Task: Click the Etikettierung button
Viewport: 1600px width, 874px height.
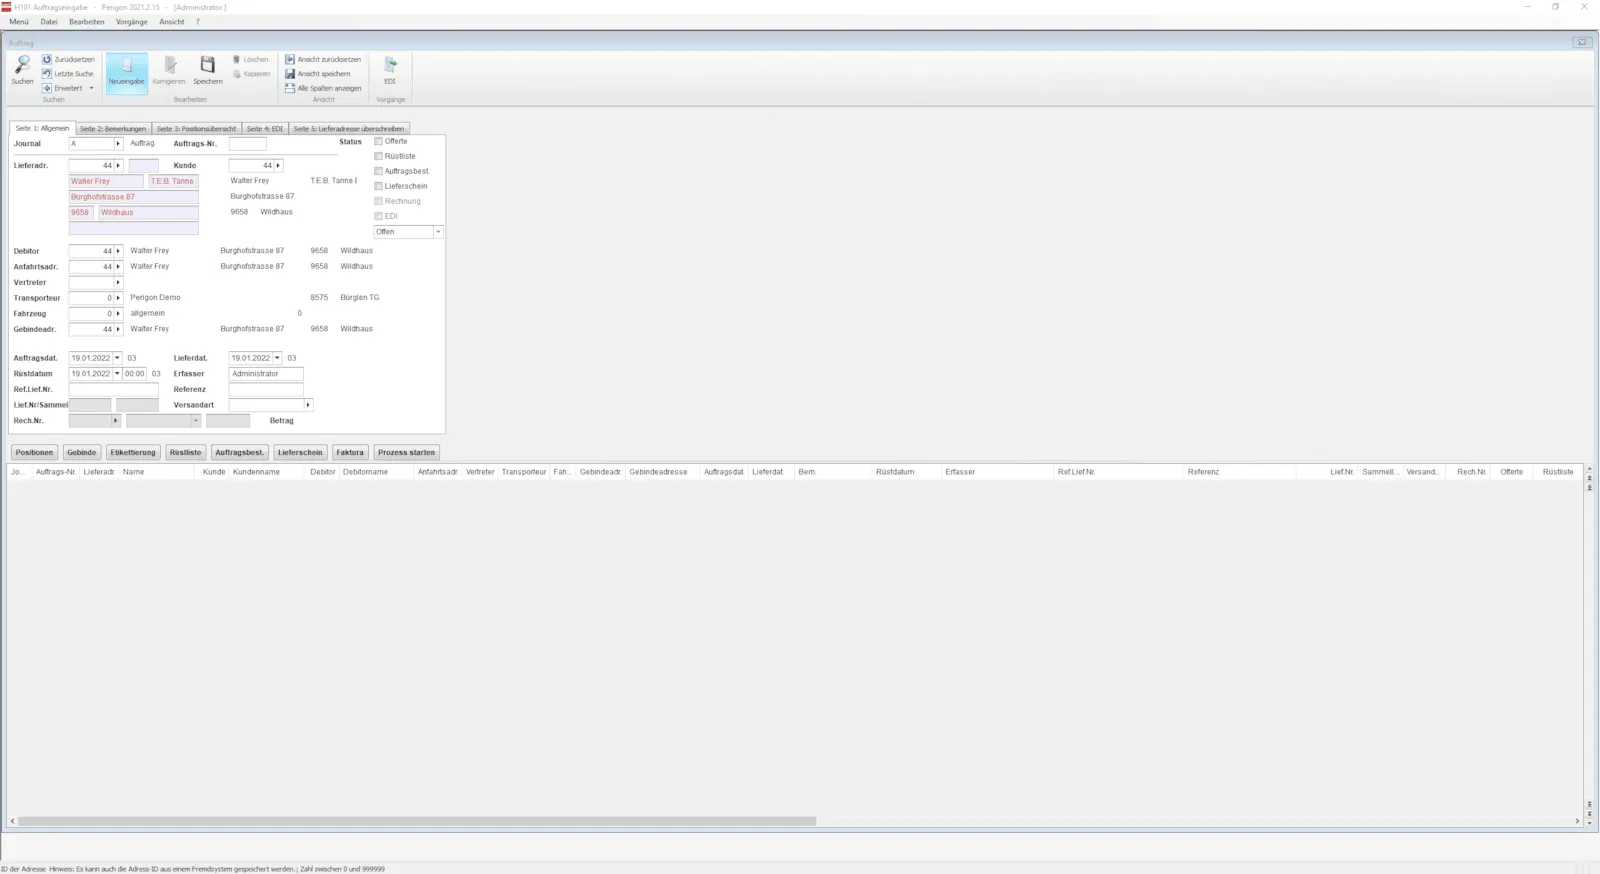Action: tap(133, 452)
